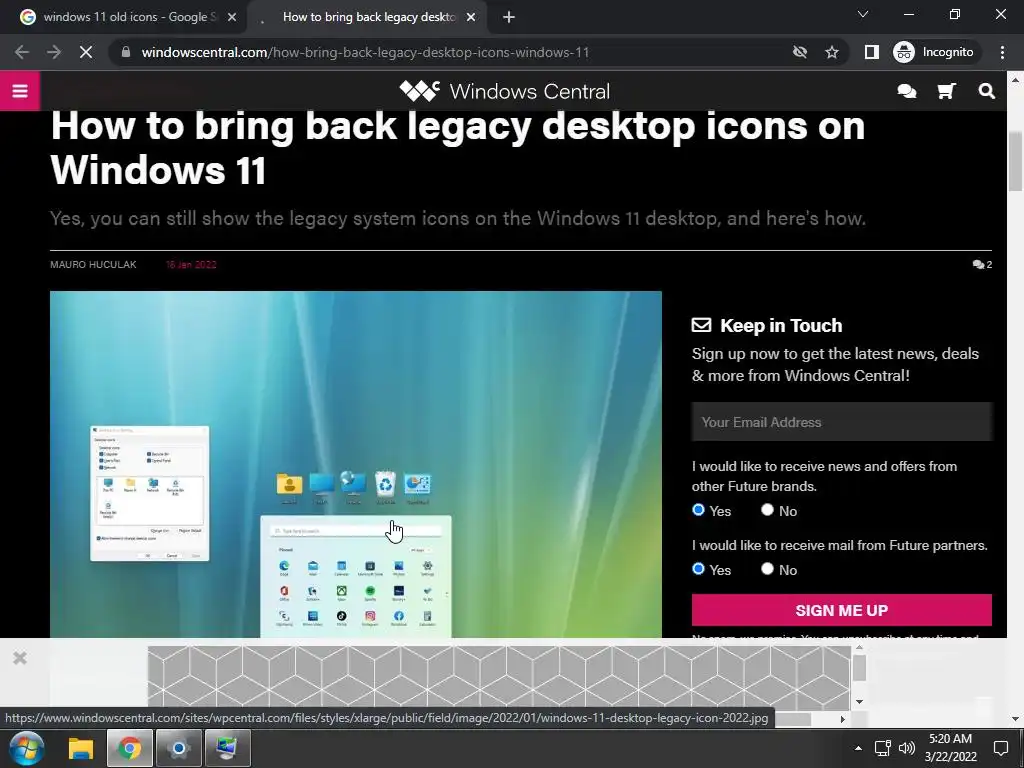Click the page vertical scrollbar thumb
Image resolution: width=1024 pixels, height=768 pixels.
click(1015, 160)
